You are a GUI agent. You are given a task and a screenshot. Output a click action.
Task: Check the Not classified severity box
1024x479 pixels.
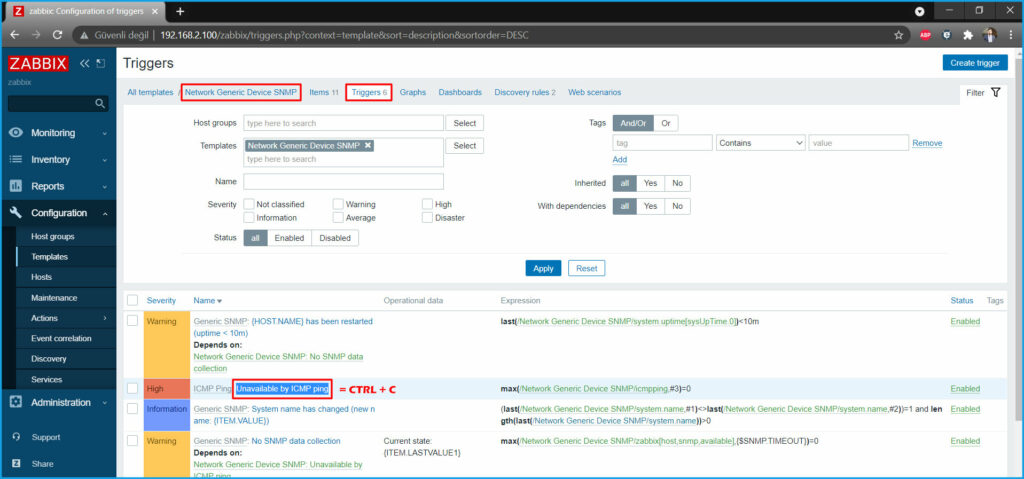249,205
